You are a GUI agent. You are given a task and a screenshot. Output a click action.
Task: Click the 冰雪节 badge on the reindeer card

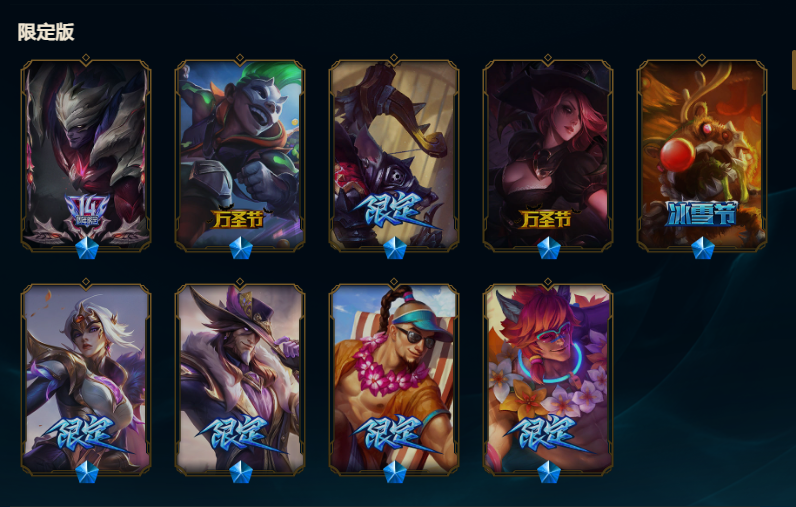pos(701,213)
